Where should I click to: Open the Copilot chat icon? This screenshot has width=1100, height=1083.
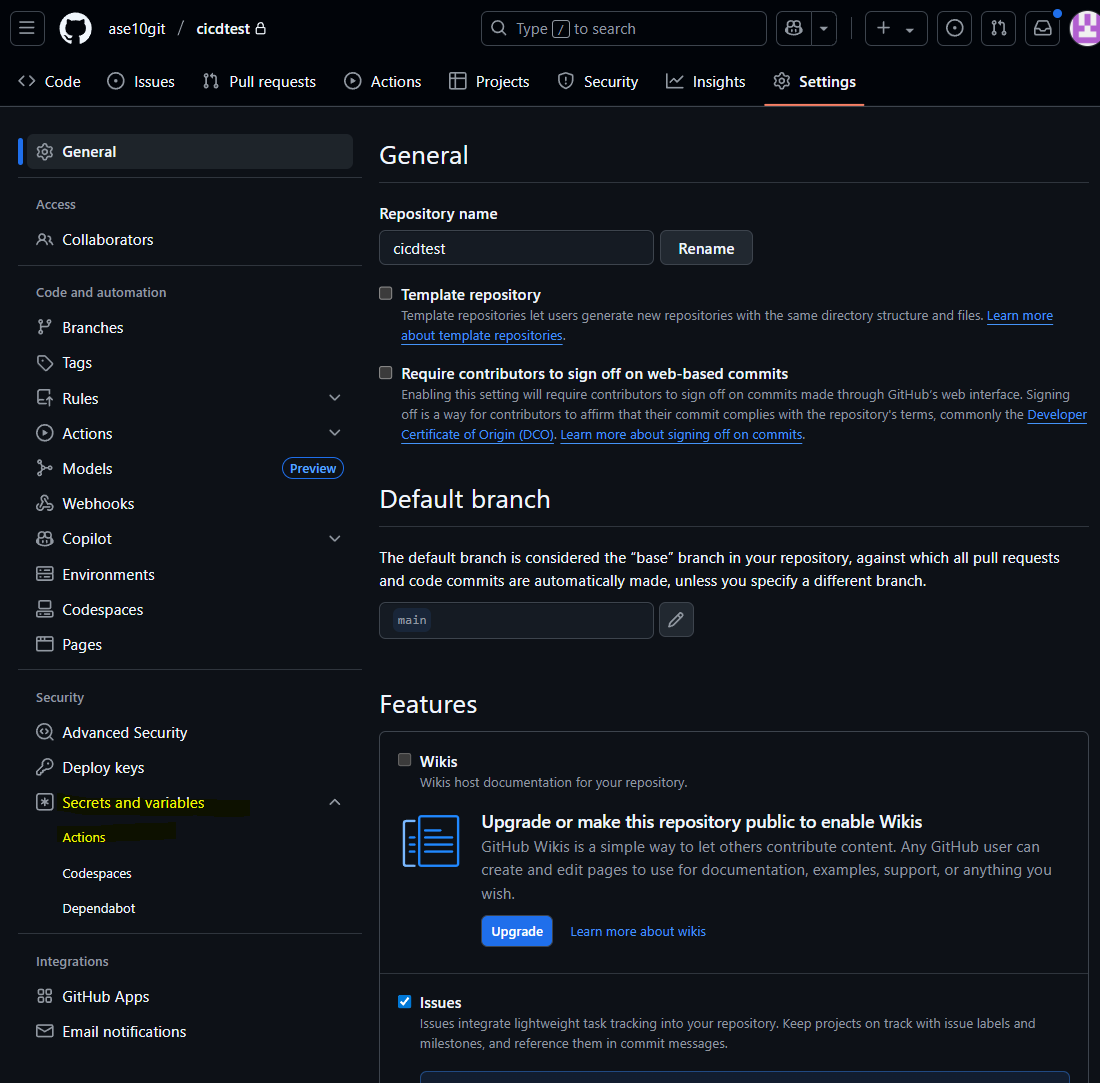794,28
